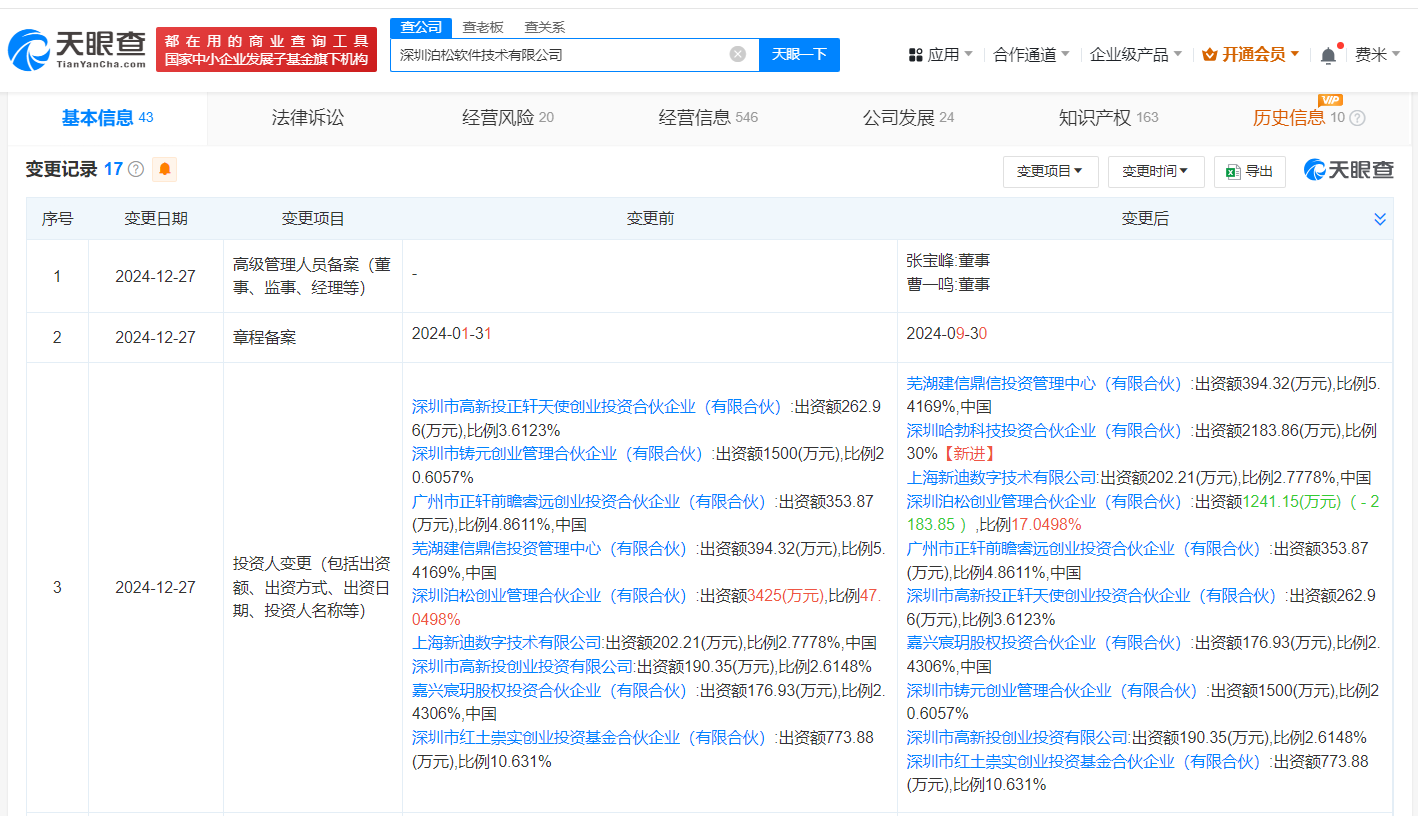Viewport: 1418px width, 816px height.
Task: Click the red 国家中小企业发展子基金 banner
Action: point(266,50)
